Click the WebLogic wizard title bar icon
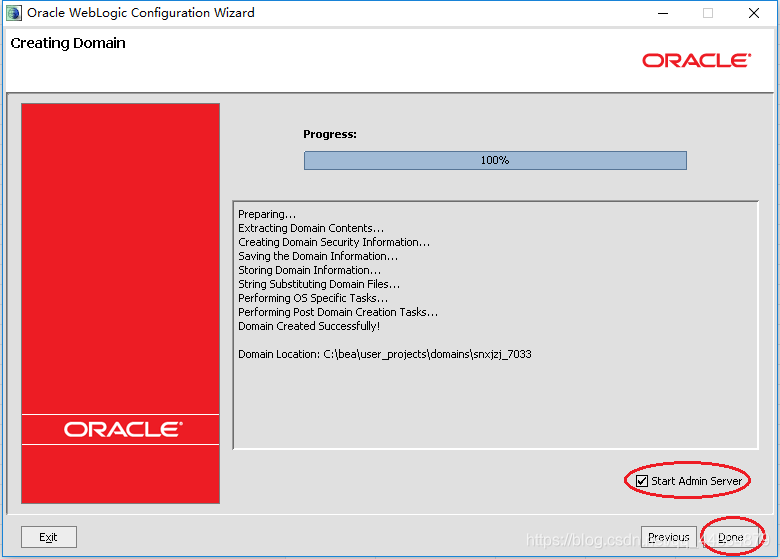This screenshot has width=780, height=559. click(14, 13)
